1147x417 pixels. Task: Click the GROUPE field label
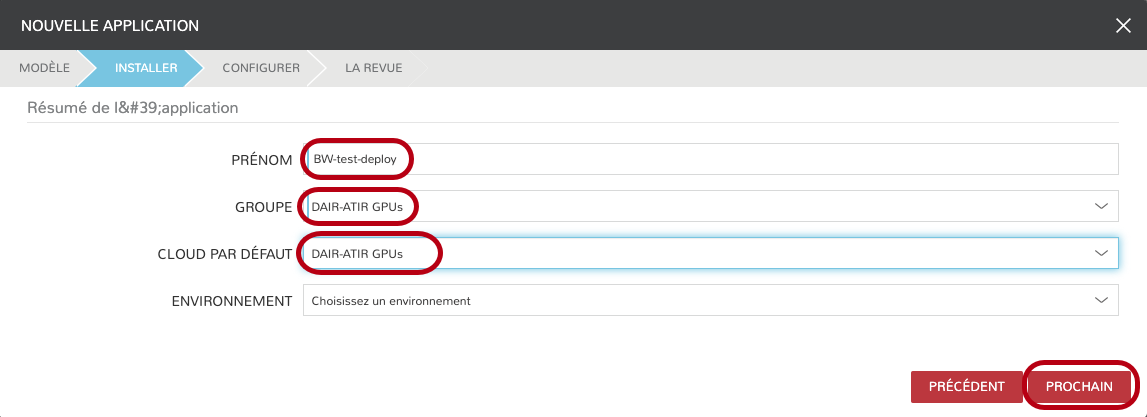click(x=256, y=207)
